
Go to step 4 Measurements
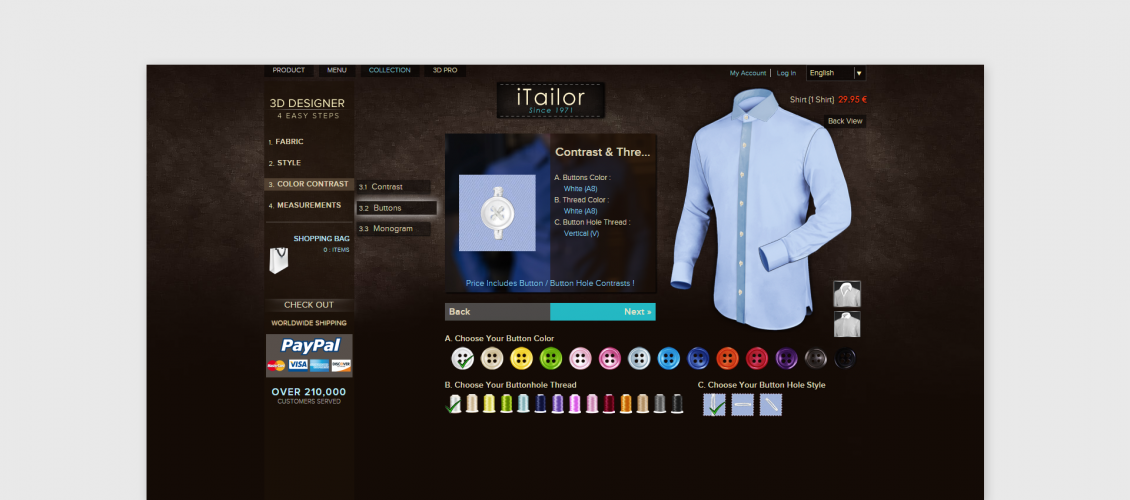308,205
